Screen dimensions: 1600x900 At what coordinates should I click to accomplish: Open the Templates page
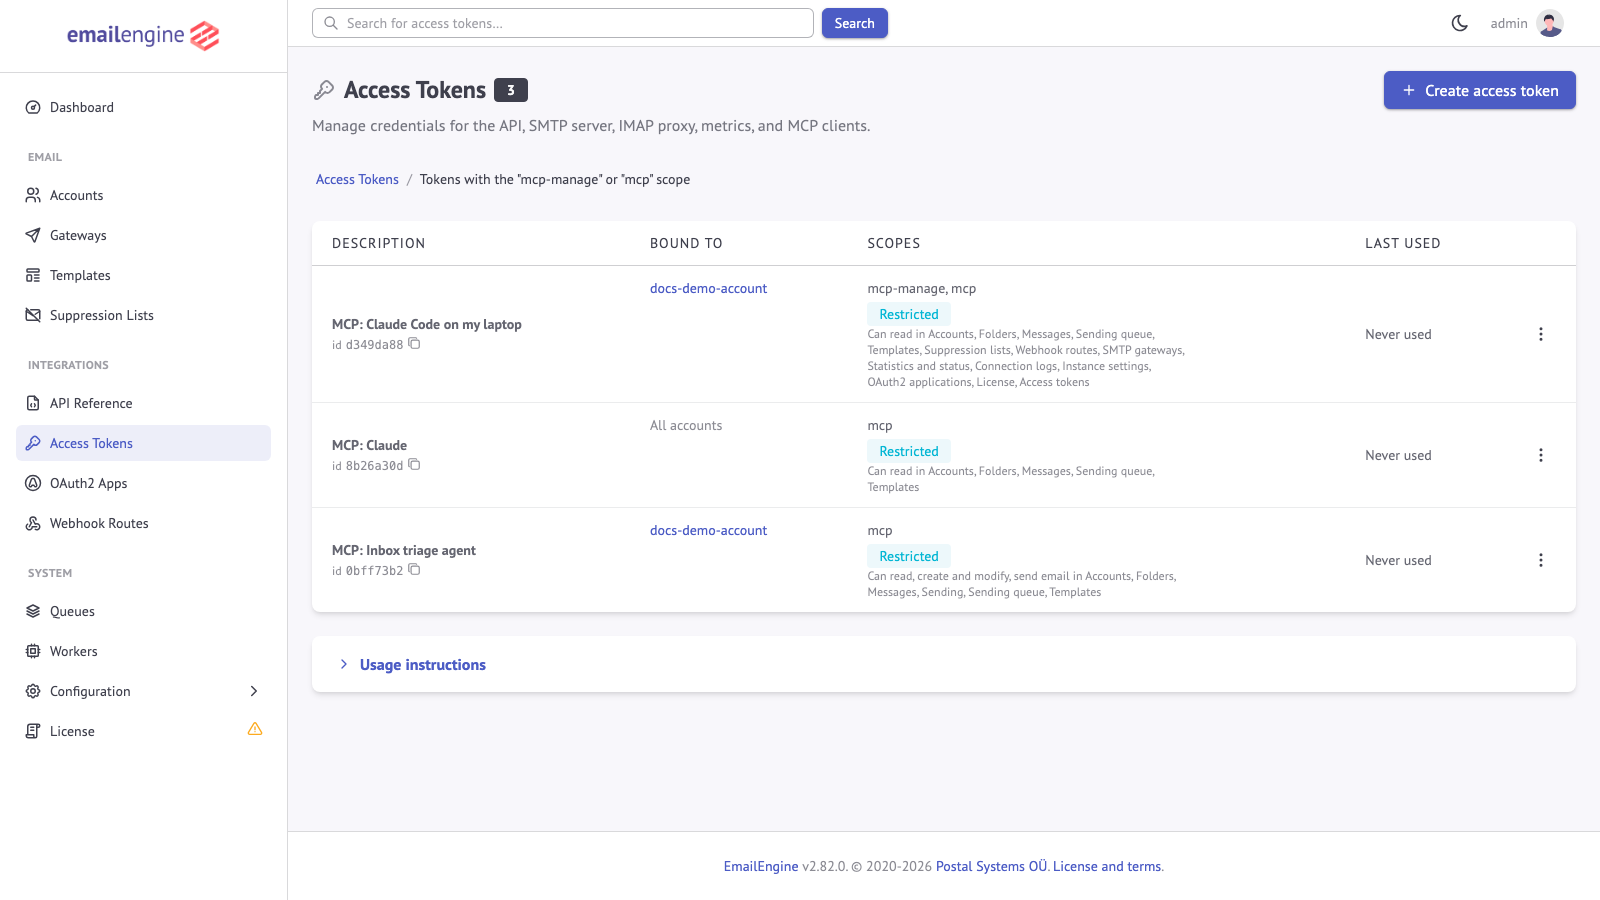[x=143, y=275]
